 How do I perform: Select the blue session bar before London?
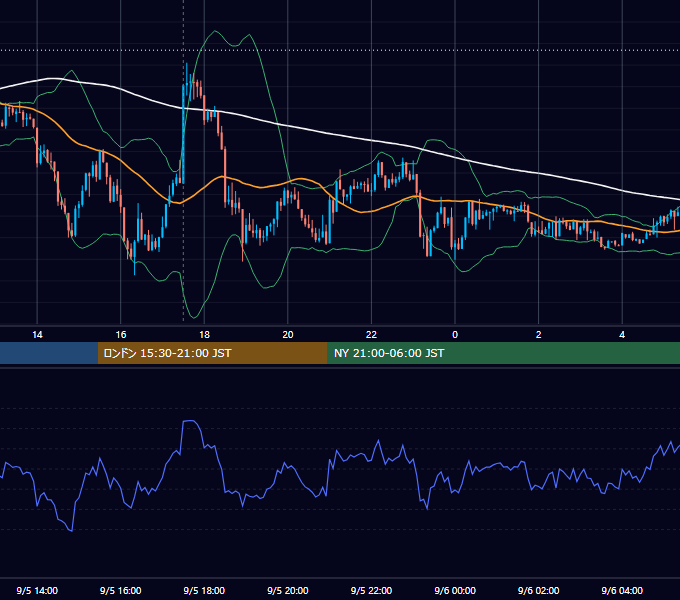49,353
